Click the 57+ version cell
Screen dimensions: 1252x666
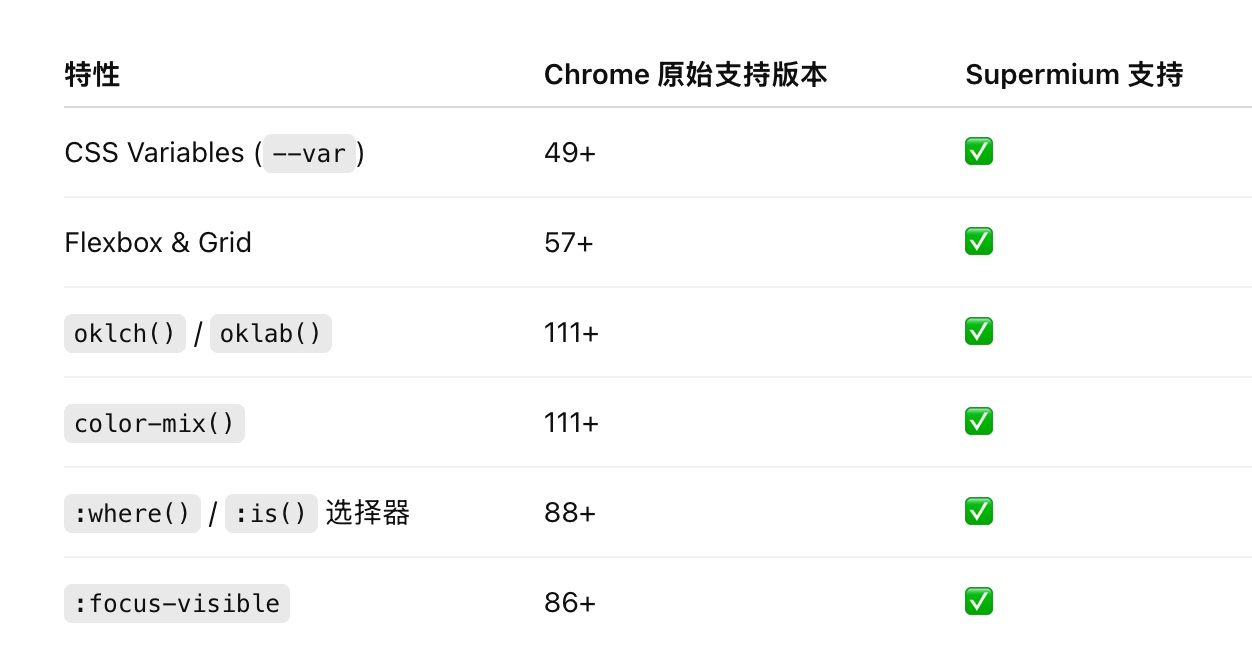coord(569,243)
